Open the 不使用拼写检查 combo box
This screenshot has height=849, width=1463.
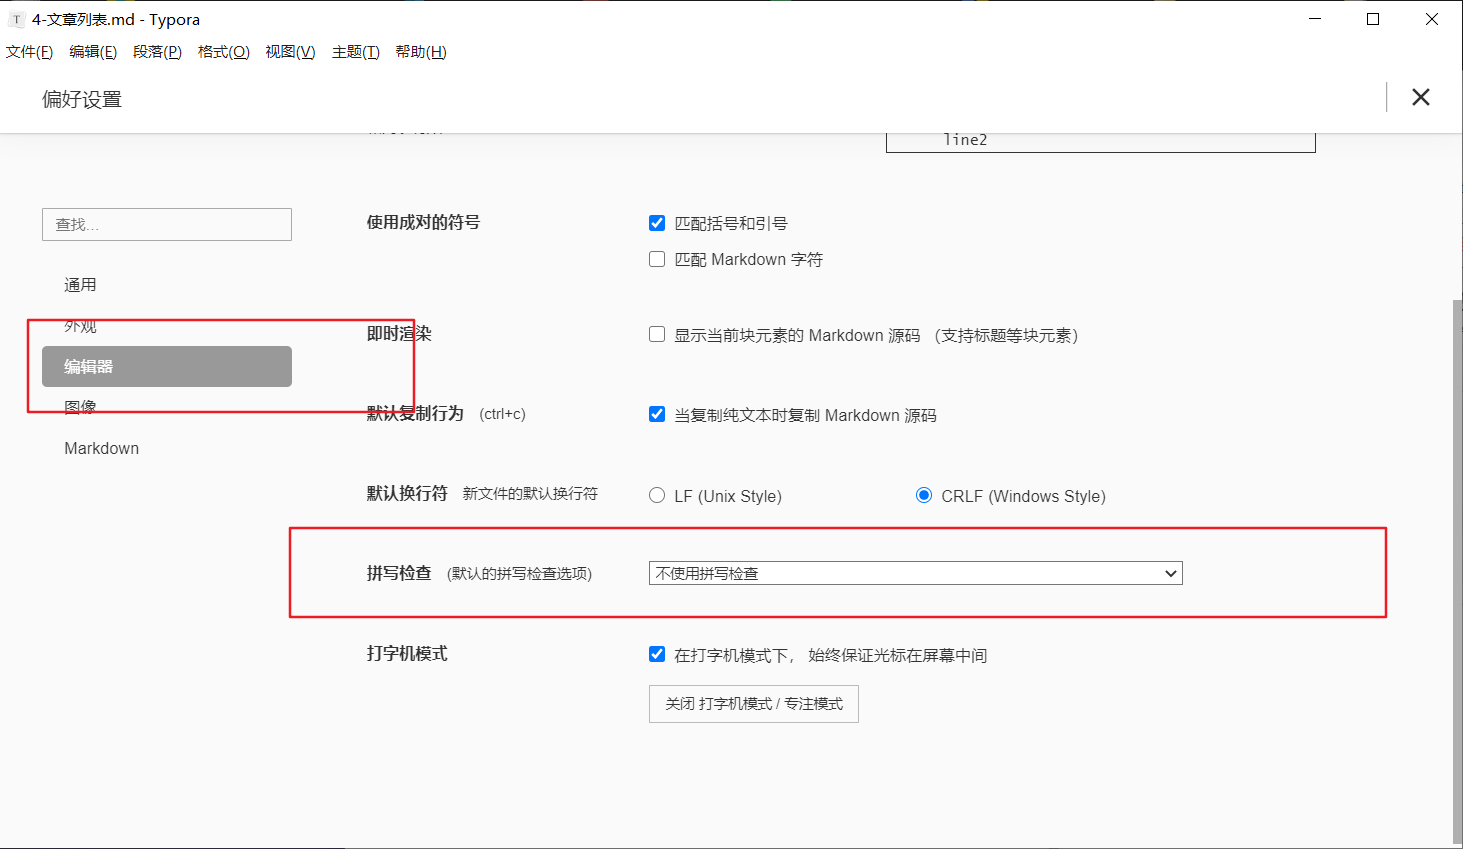click(x=913, y=573)
